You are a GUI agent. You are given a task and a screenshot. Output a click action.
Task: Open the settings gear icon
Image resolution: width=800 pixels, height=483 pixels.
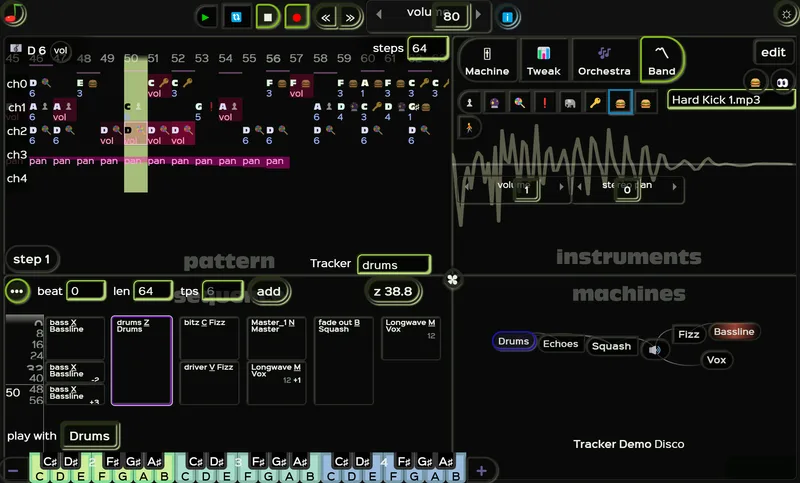click(786, 14)
